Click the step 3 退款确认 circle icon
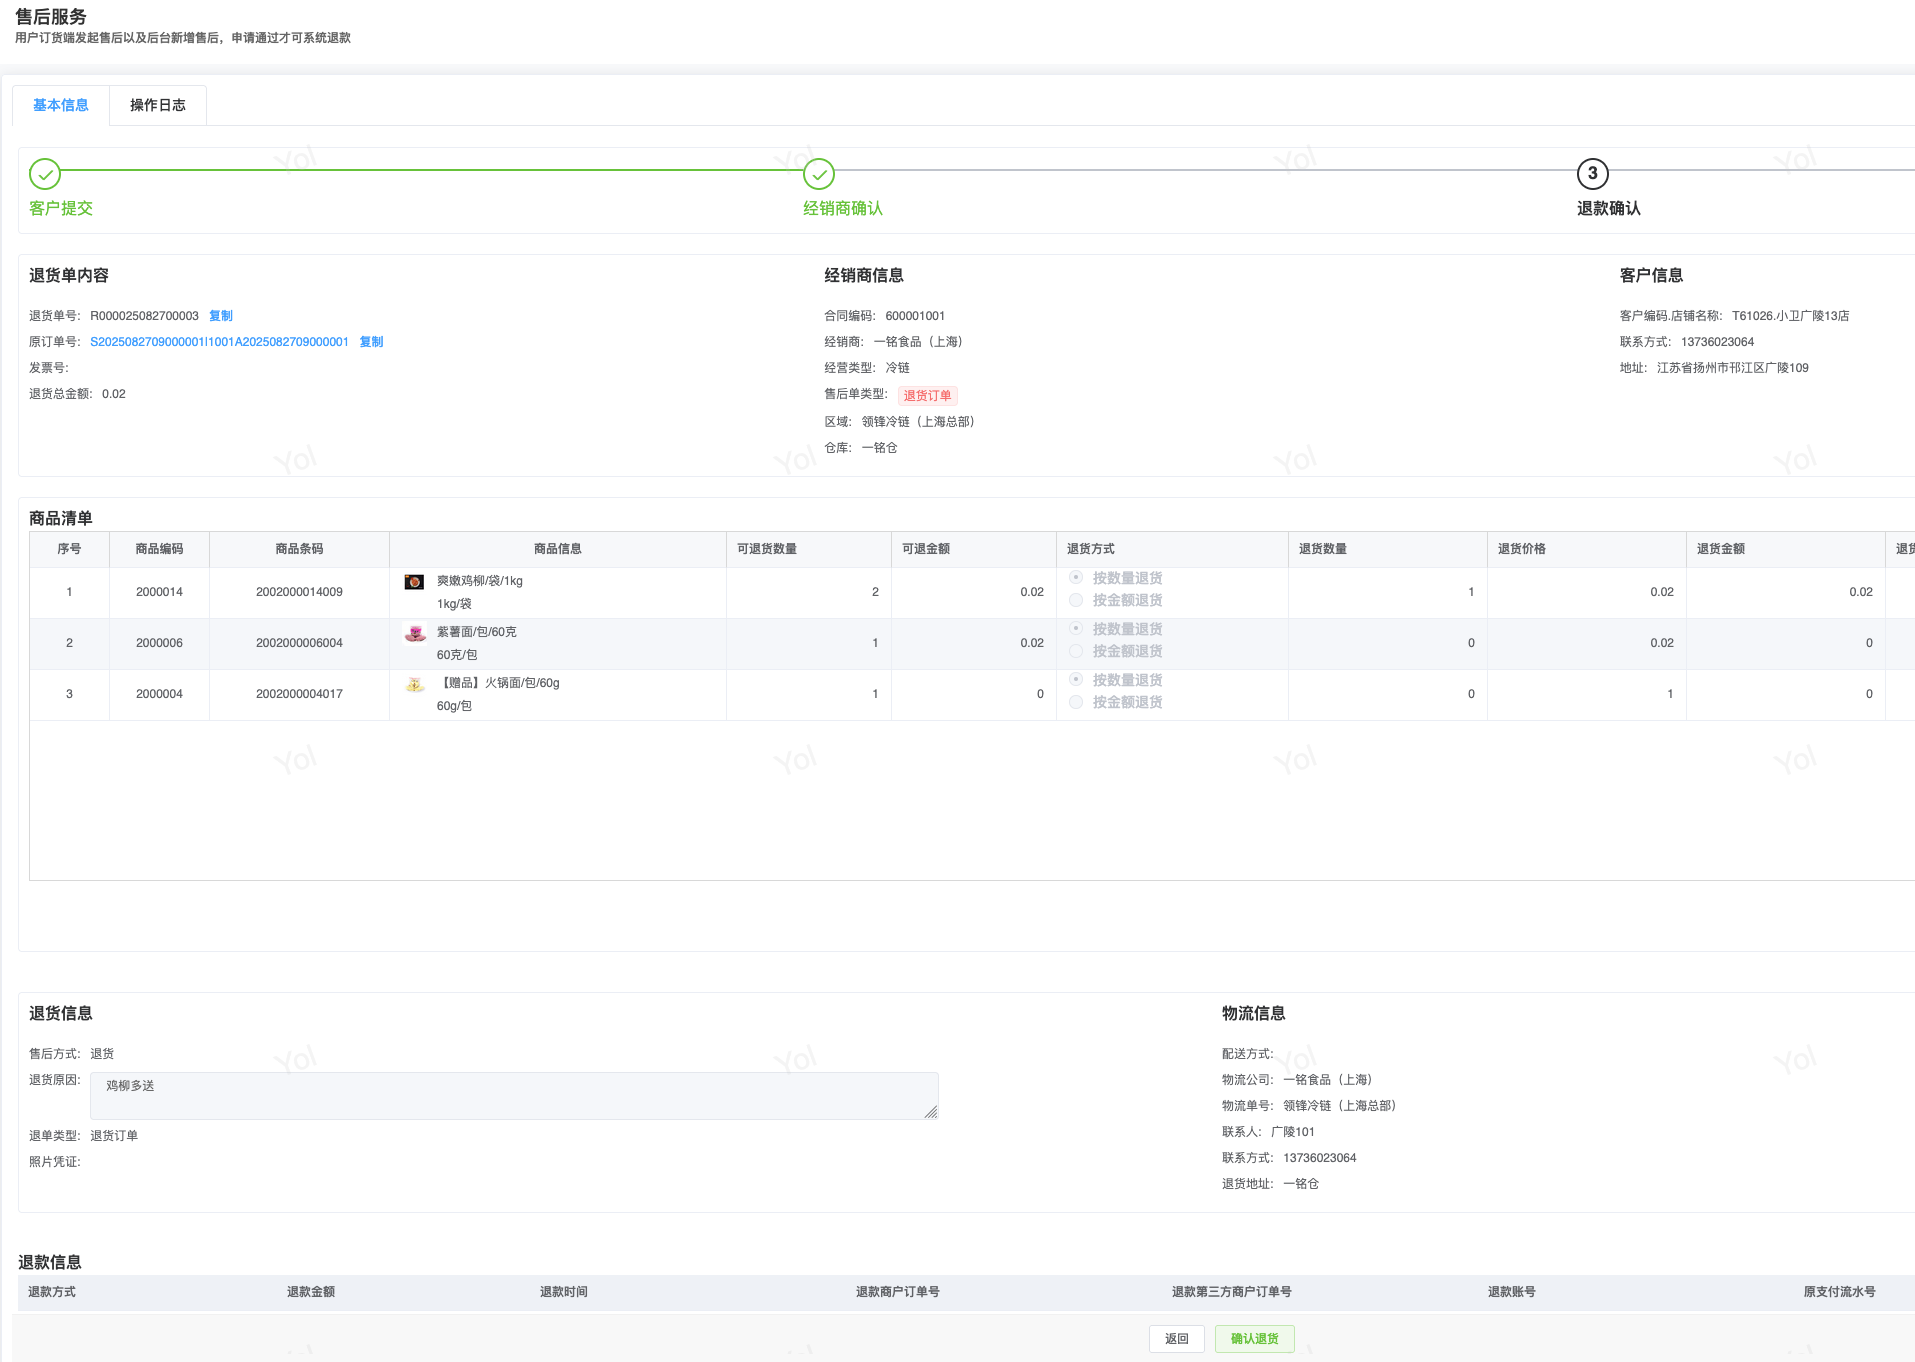Image resolution: width=1915 pixels, height=1362 pixels. click(x=1592, y=174)
